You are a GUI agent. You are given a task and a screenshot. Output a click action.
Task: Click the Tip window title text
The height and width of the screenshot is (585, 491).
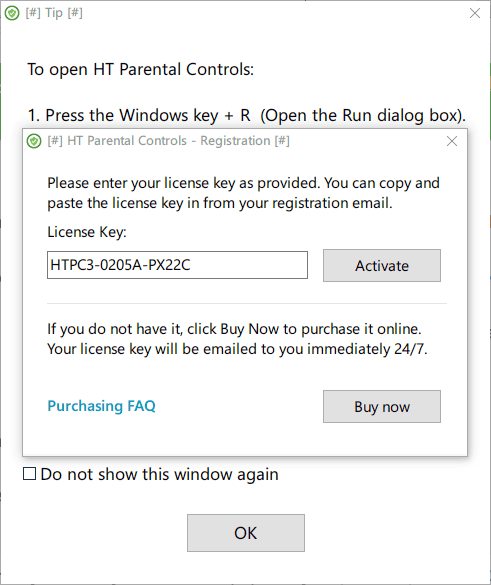pyautogui.click(x=54, y=13)
